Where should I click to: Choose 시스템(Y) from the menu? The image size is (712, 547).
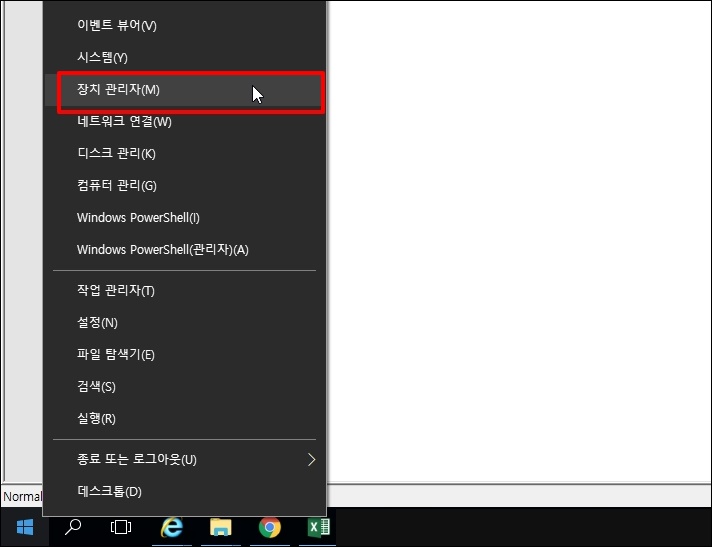[x=185, y=57]
